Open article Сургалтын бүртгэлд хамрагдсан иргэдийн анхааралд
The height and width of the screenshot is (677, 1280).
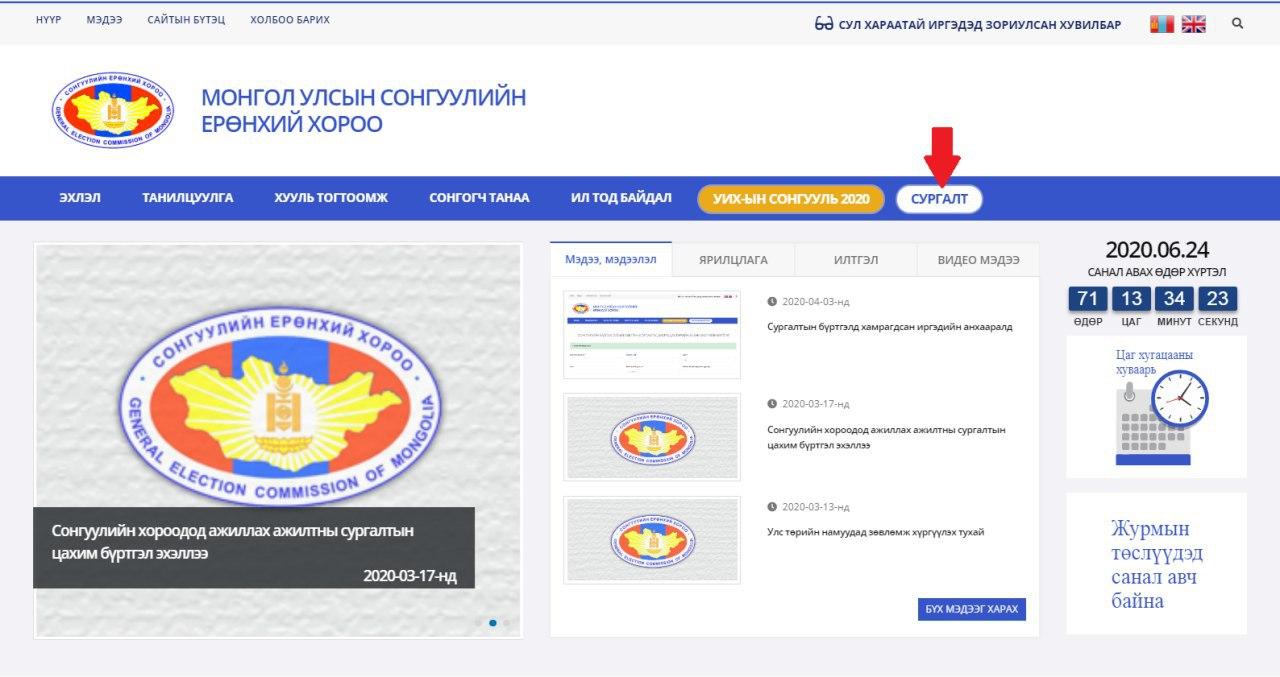(x=890, y=326)
